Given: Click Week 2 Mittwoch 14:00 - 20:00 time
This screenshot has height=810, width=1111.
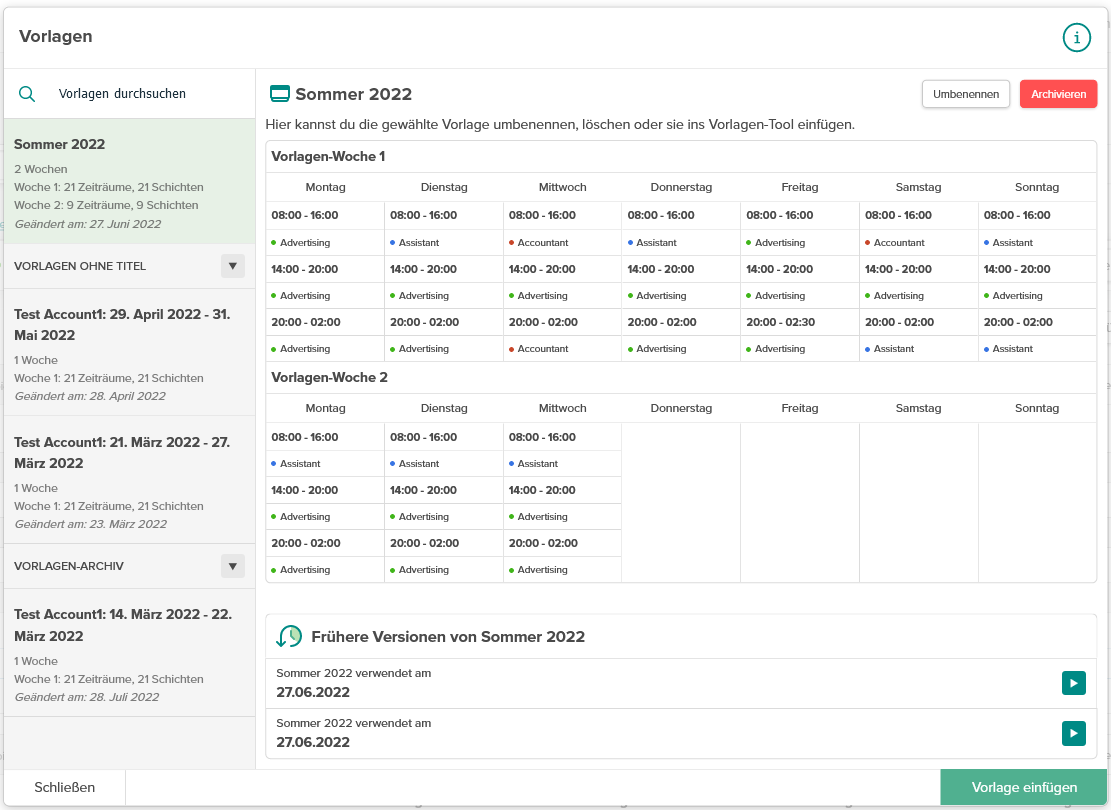Looking at the screenshot, I should pyautogui.click(x=542, y=490).
